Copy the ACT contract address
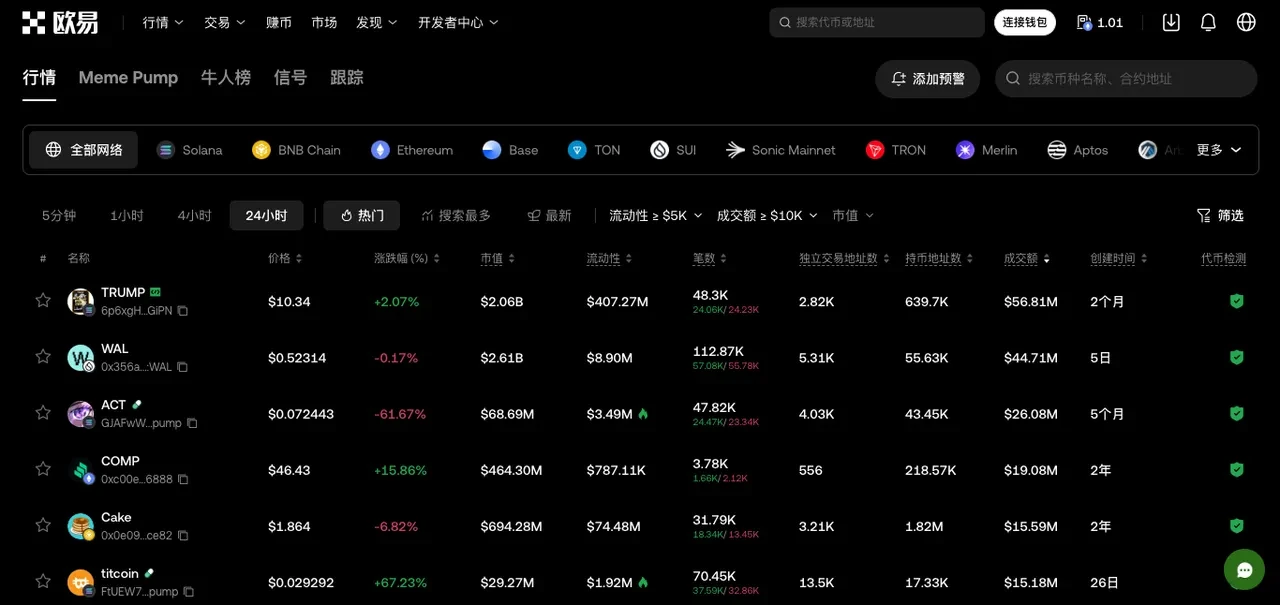The image size is (1280, 605). 192,423
